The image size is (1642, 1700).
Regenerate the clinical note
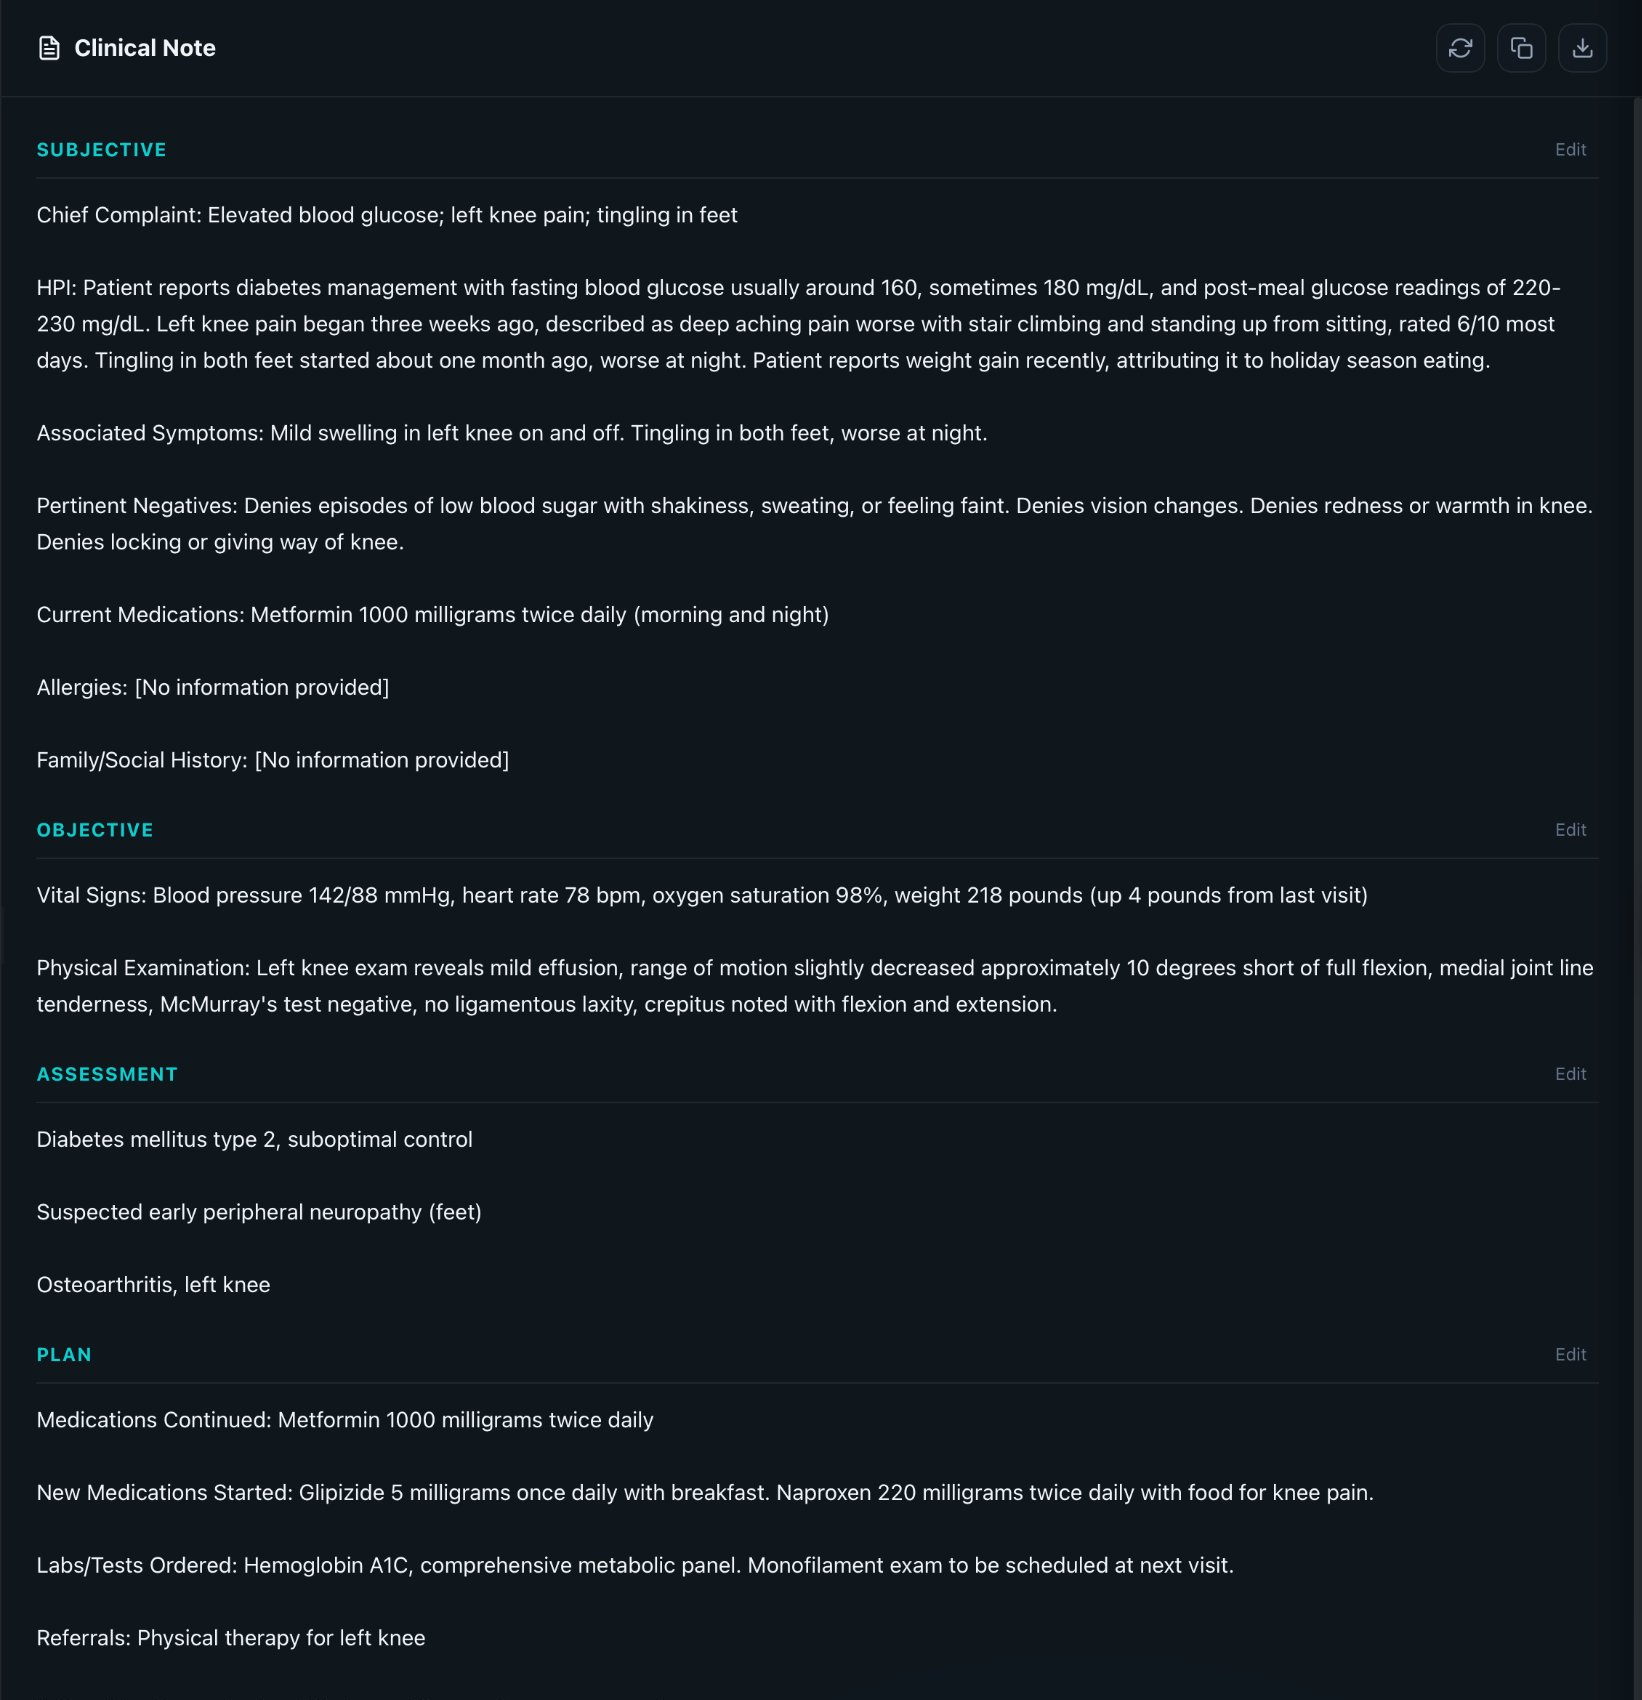tap(1460, 47)
